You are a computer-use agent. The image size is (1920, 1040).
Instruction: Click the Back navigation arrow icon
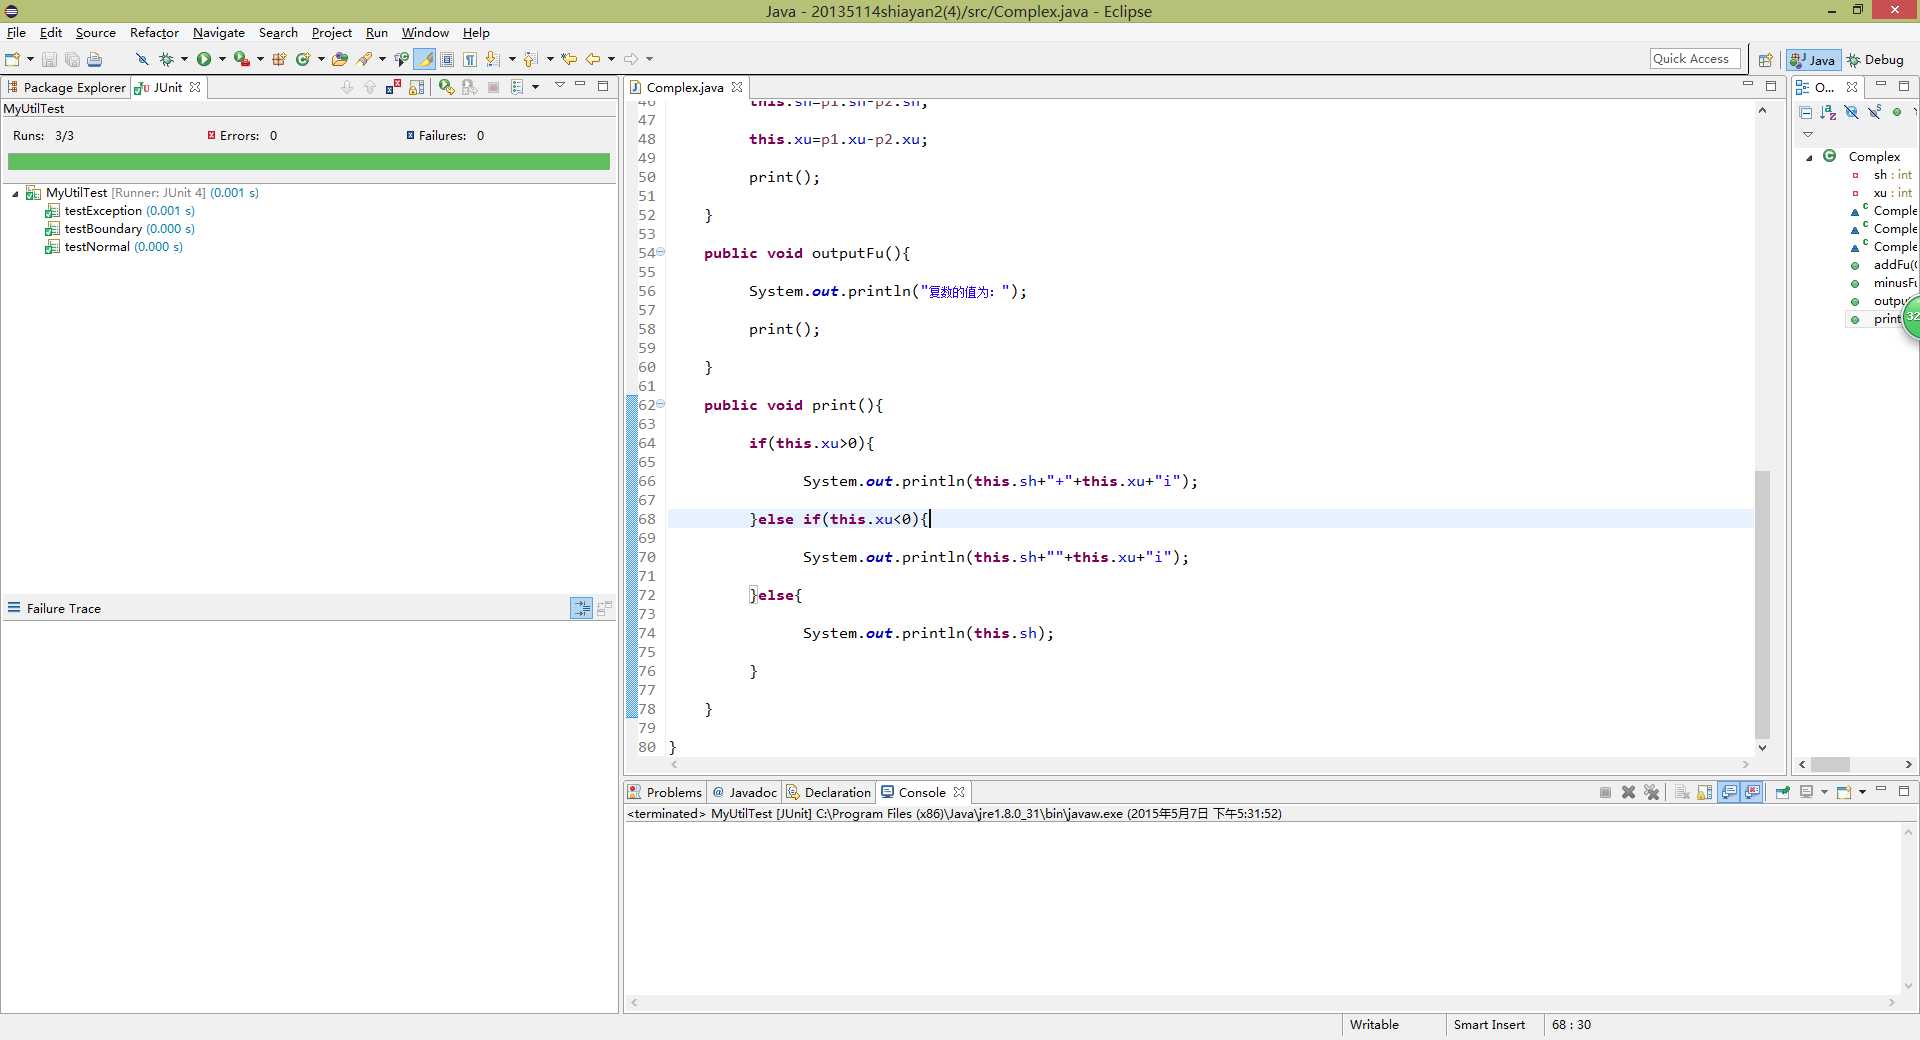click(593, 59)
